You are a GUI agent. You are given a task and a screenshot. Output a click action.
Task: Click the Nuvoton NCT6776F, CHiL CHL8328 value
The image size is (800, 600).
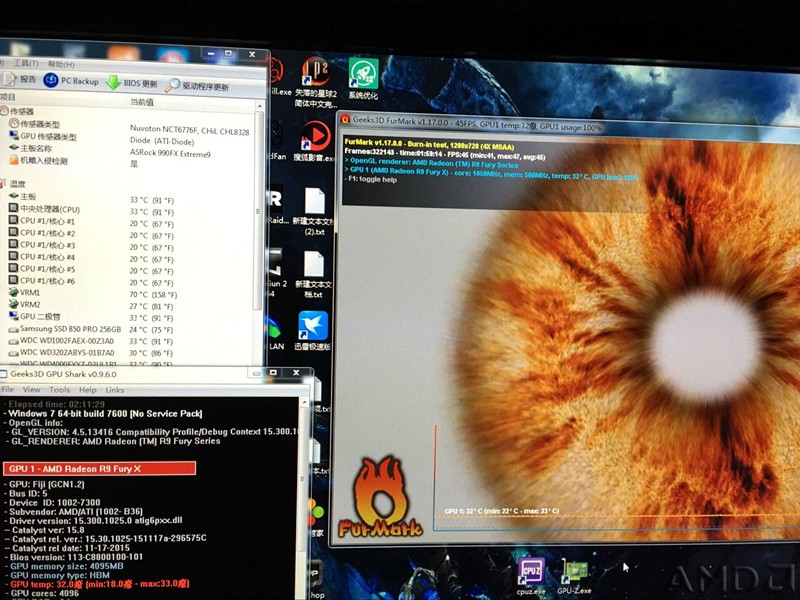[189, 130]
